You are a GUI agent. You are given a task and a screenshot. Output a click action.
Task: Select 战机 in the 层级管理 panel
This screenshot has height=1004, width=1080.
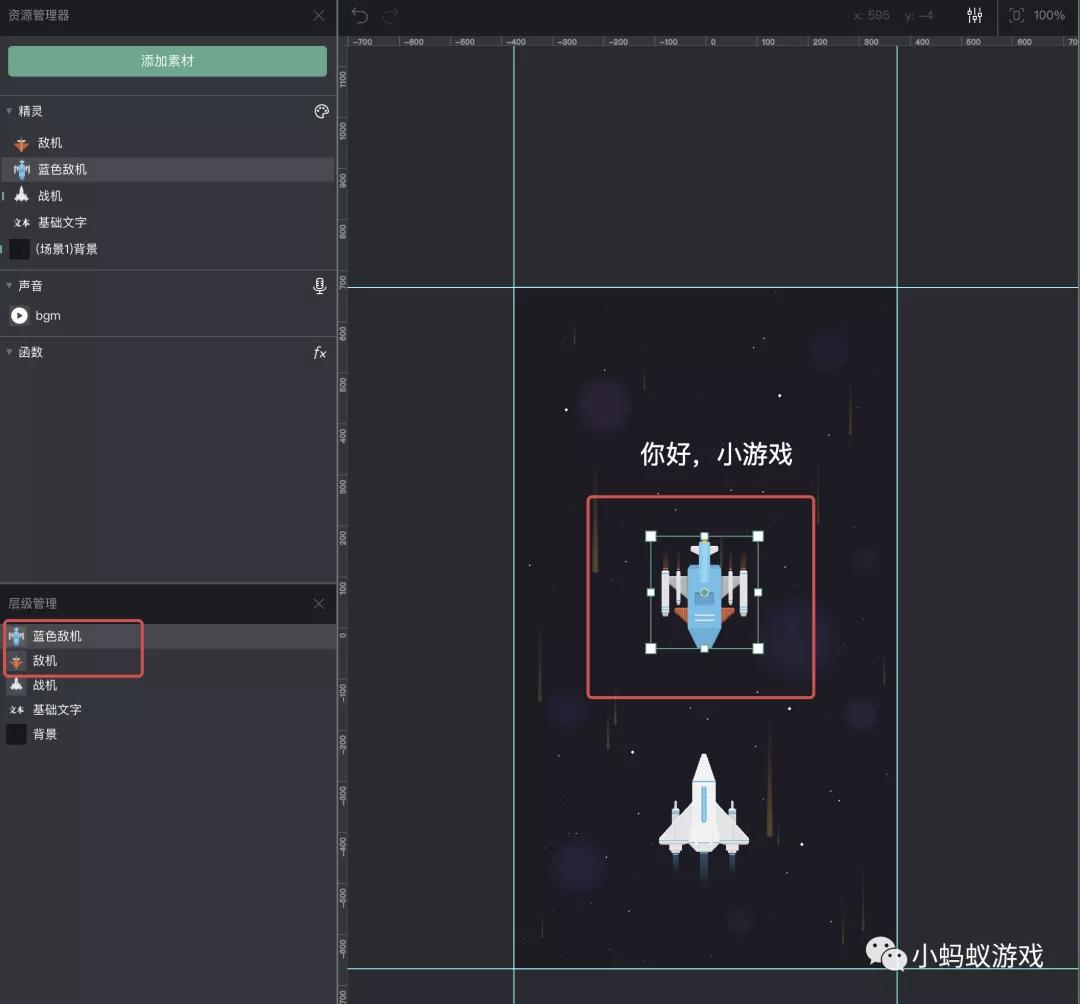(x=43, y=684)
